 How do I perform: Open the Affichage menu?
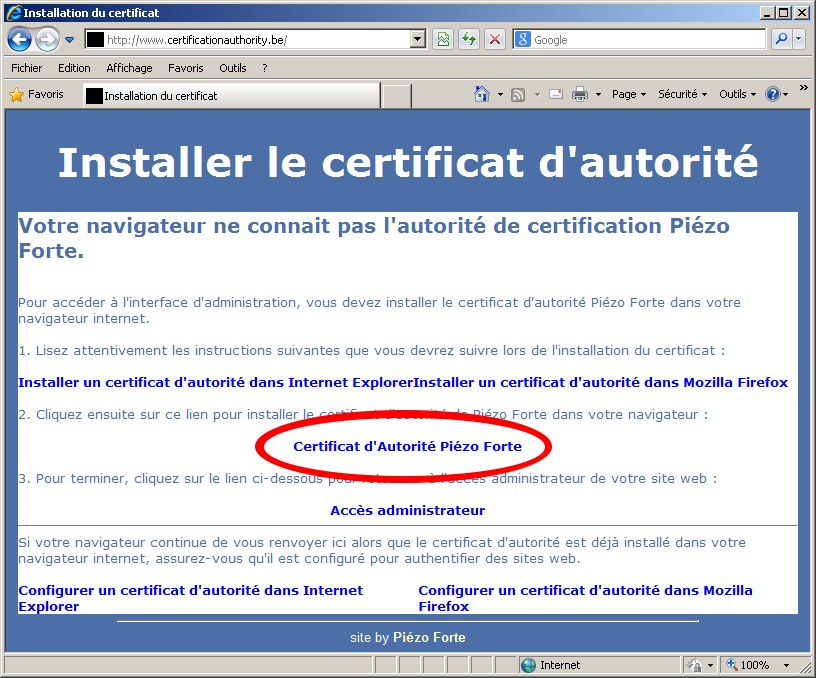(129, 68)
